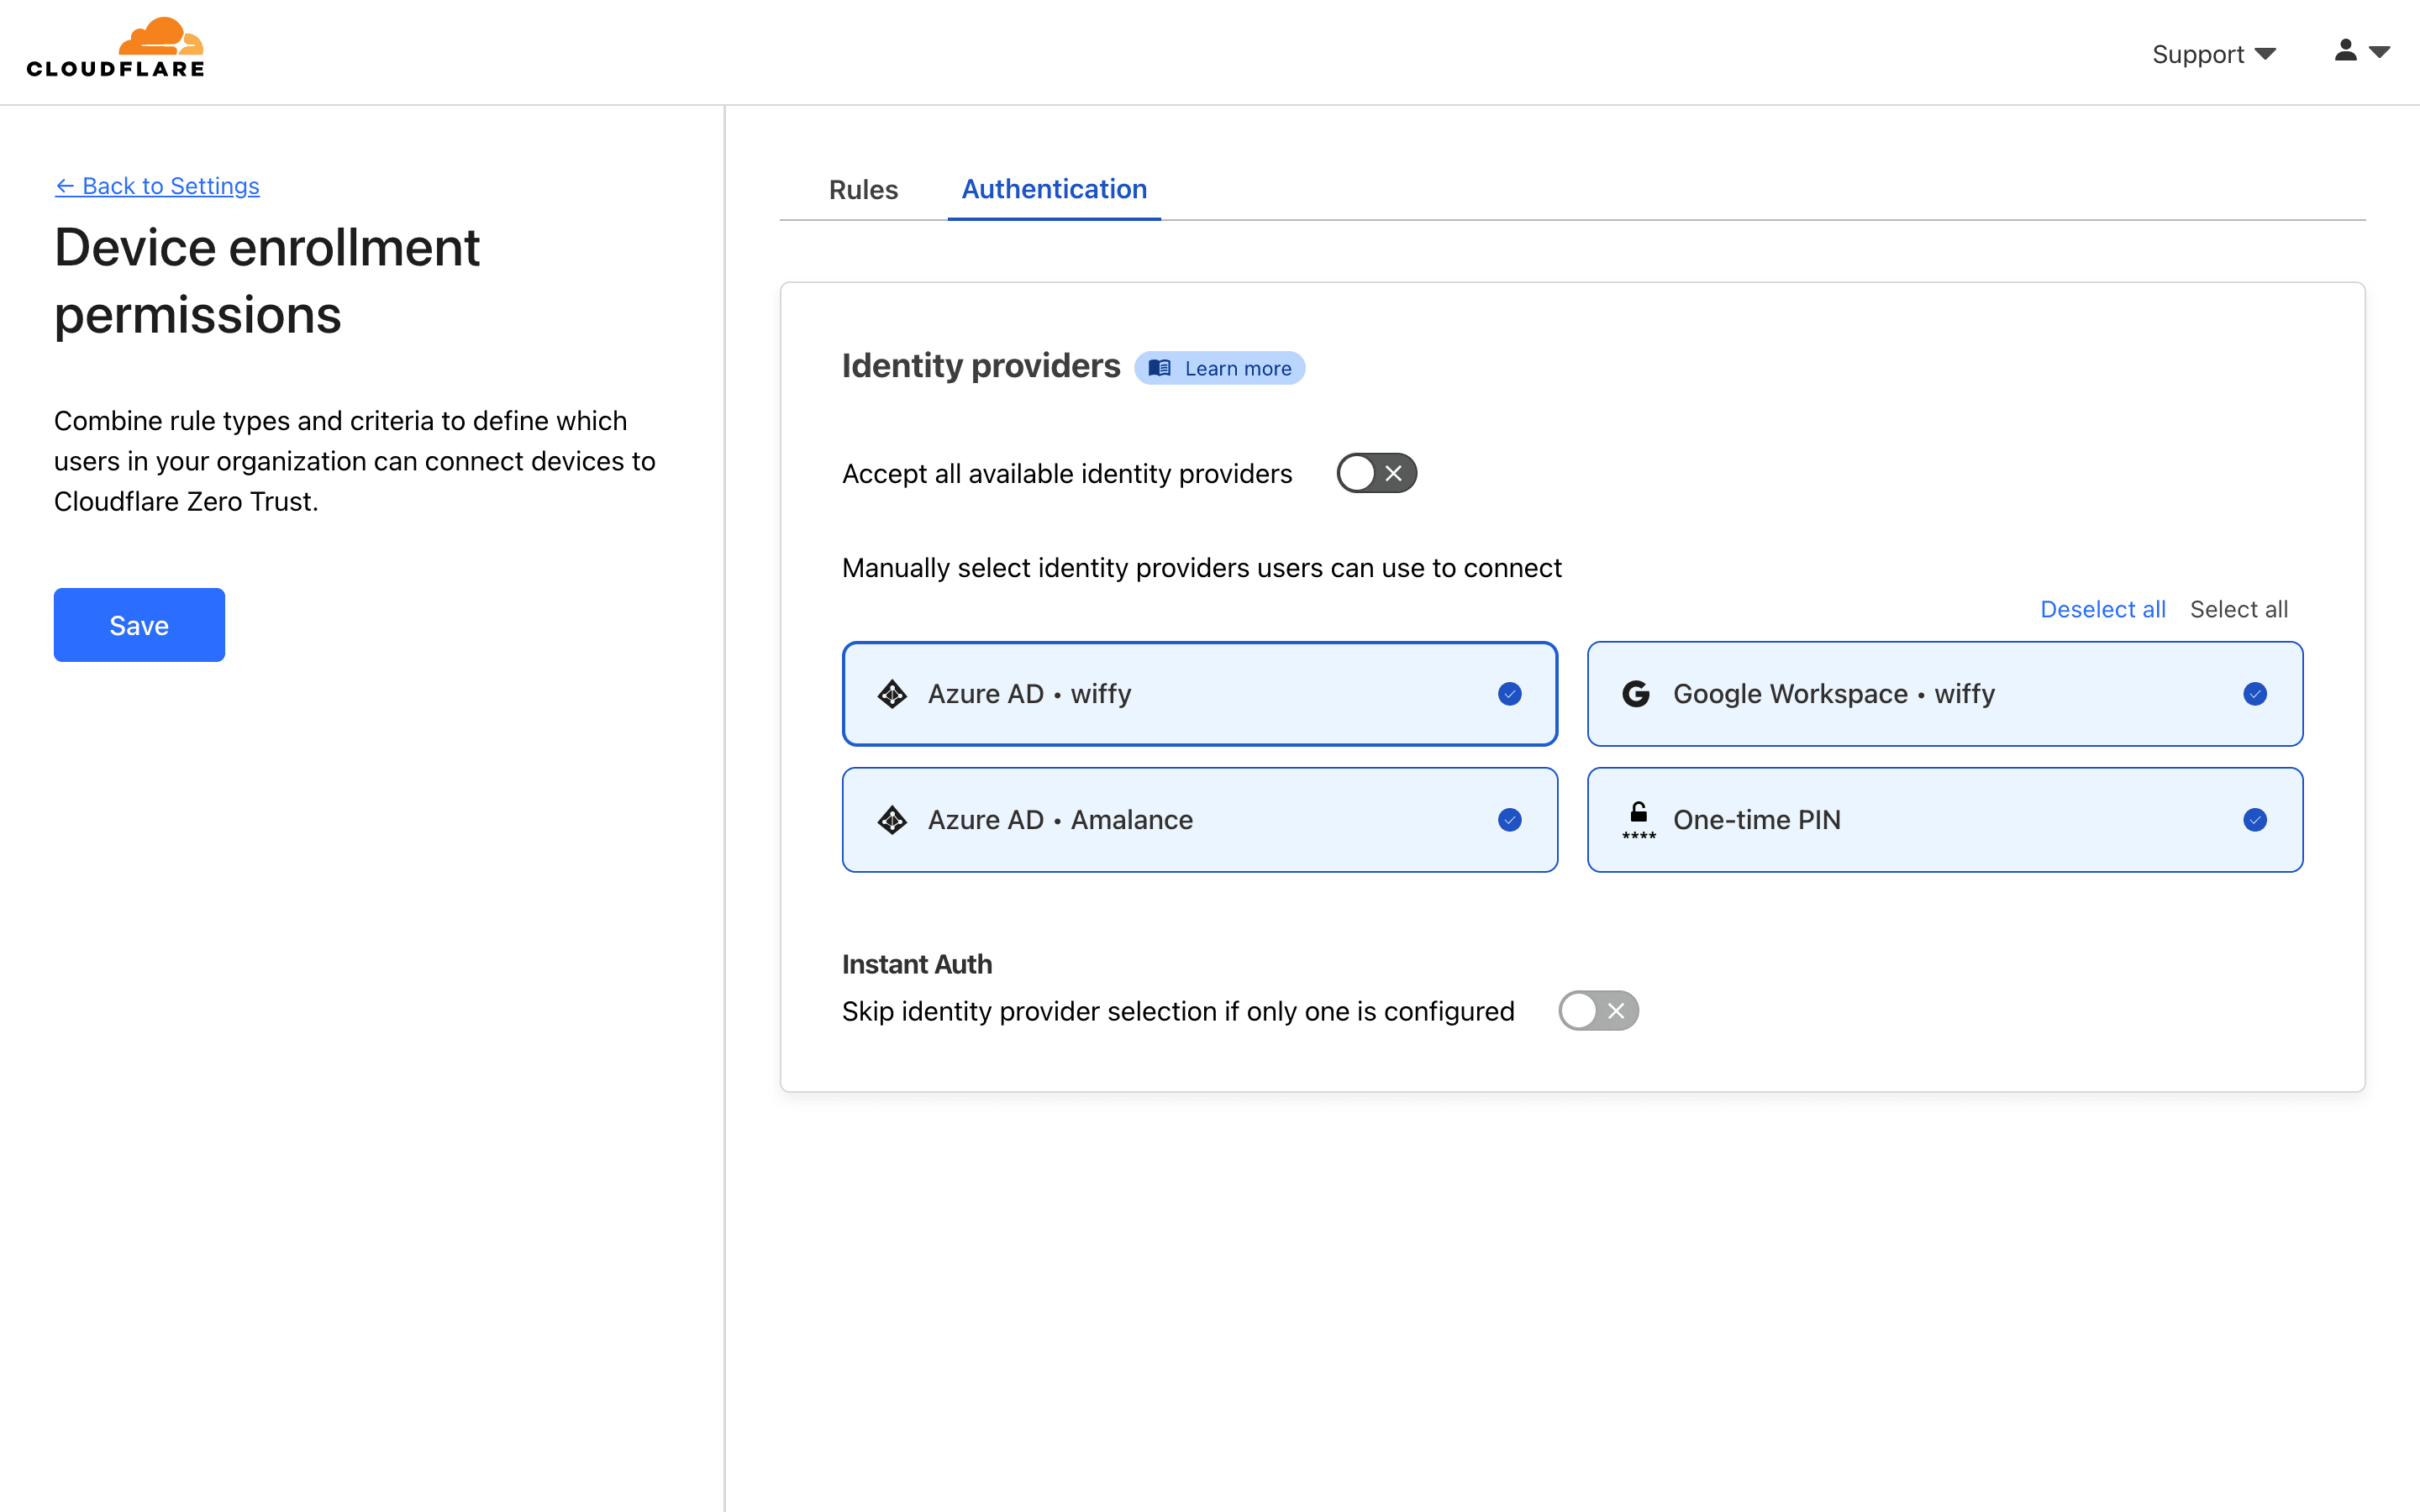2420x1512 pixels.
Task: Select the One-time PIN provider card
Action: click(x=1945, y=820)
